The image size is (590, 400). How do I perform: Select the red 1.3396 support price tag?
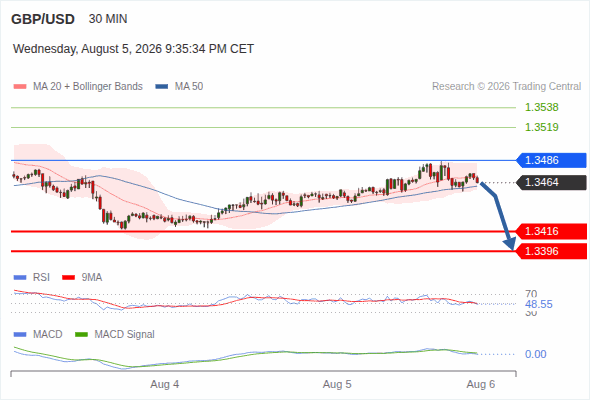[x=551, y=251]
